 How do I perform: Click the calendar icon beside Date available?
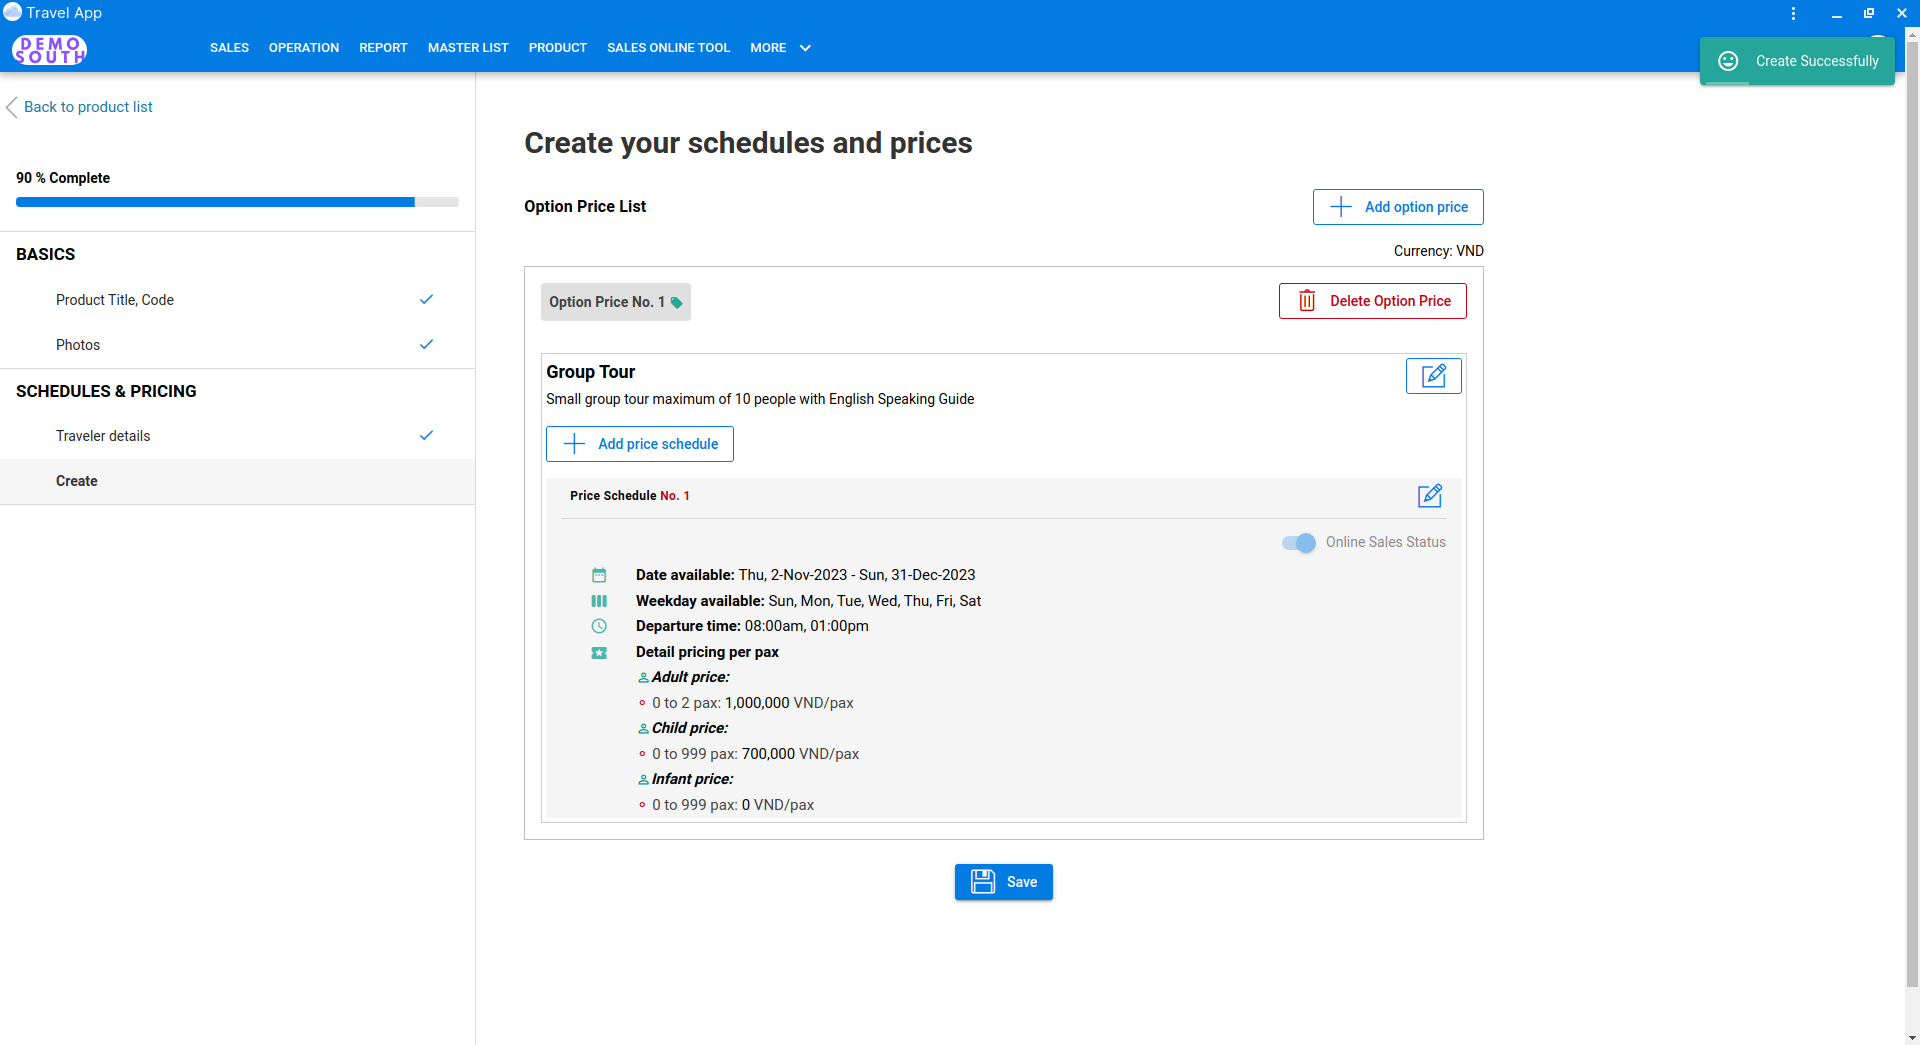click(599, 575)
